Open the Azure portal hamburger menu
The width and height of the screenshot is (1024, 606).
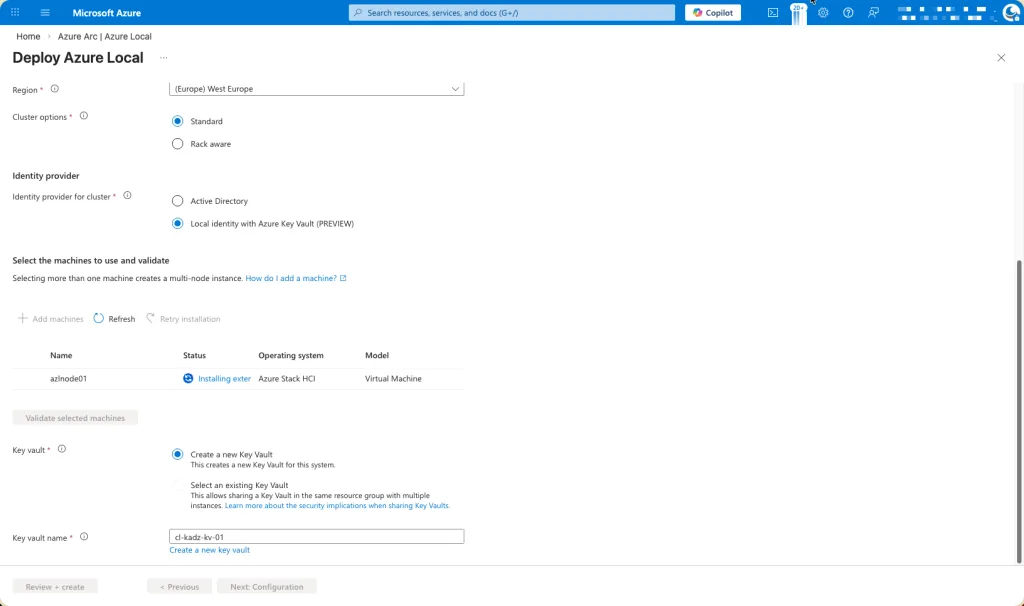pos(45,13)
